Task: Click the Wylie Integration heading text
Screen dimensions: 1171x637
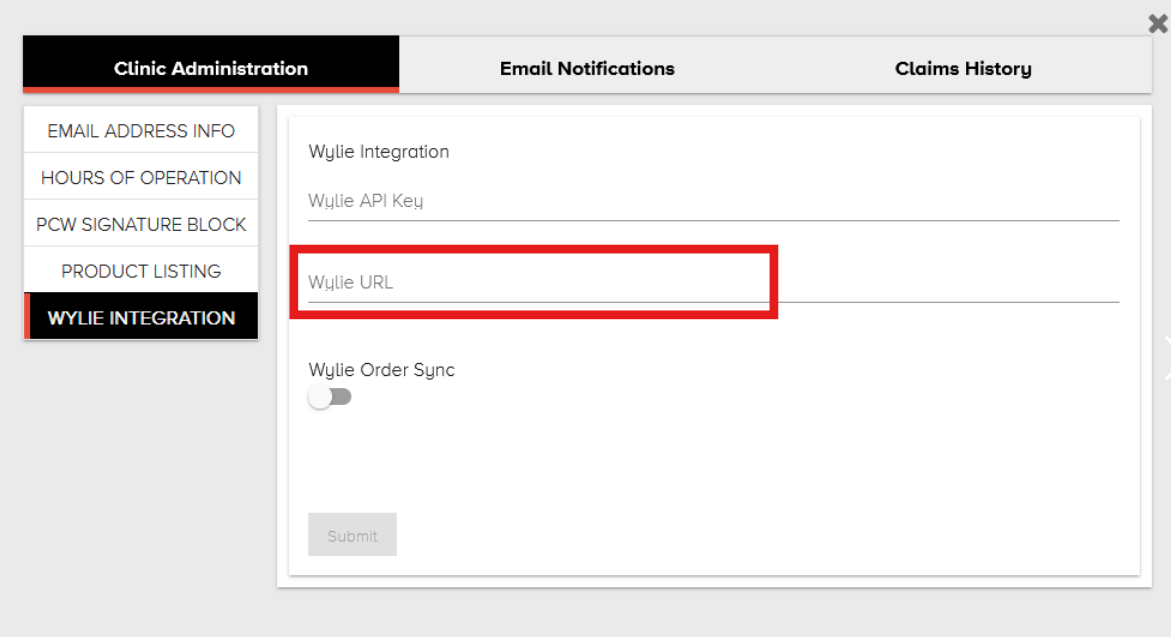Action: click(379, 152)
